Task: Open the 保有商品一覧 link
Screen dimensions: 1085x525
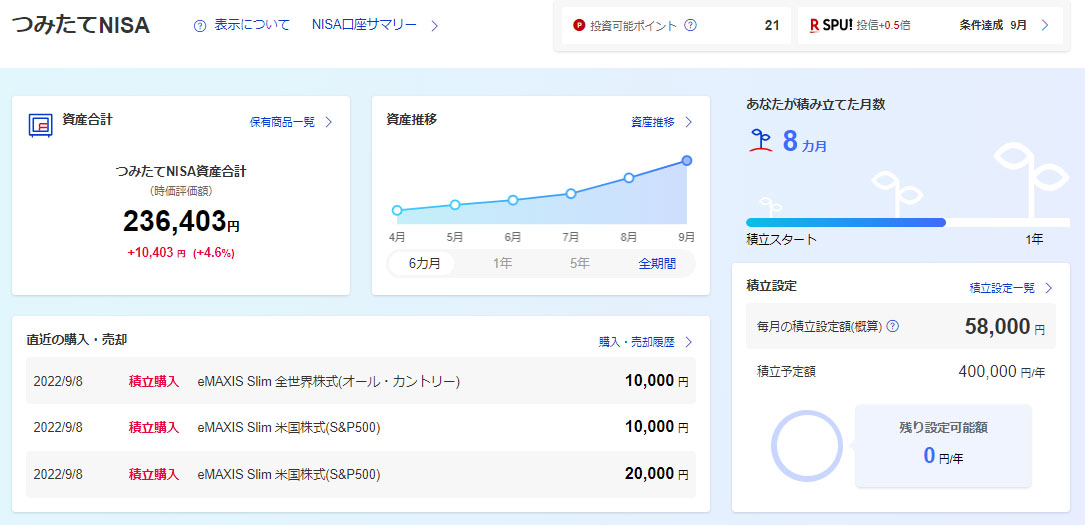Action: click(x=282, y=122)
